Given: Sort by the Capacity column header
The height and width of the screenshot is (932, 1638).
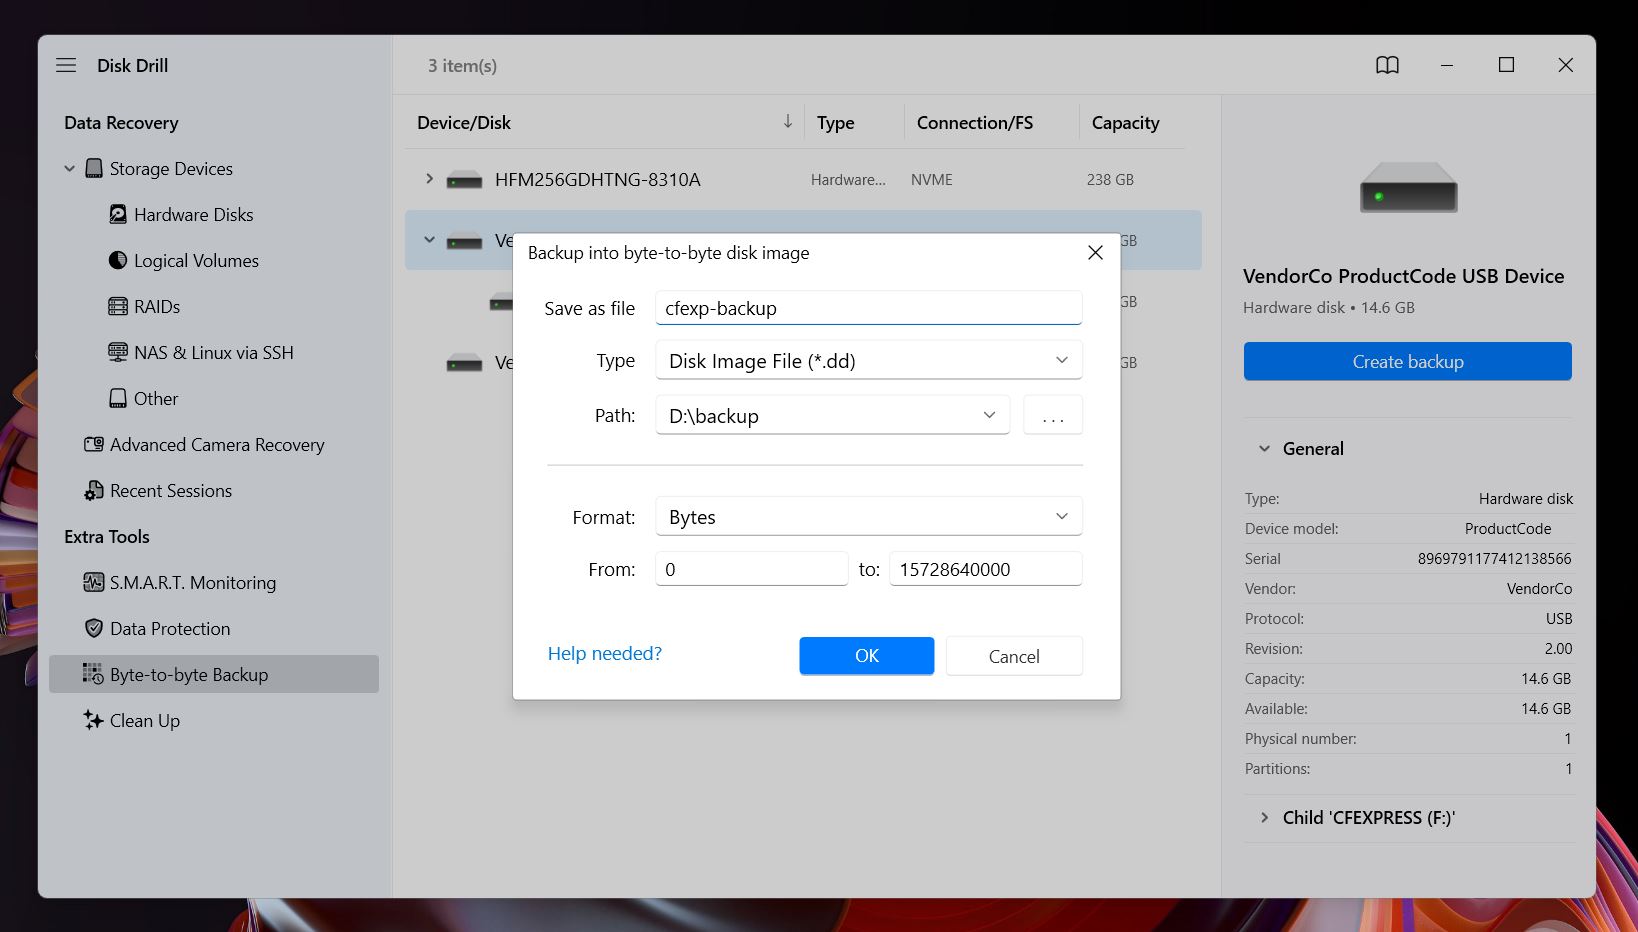Looking at the screenshot, I should coord(1125,123).
